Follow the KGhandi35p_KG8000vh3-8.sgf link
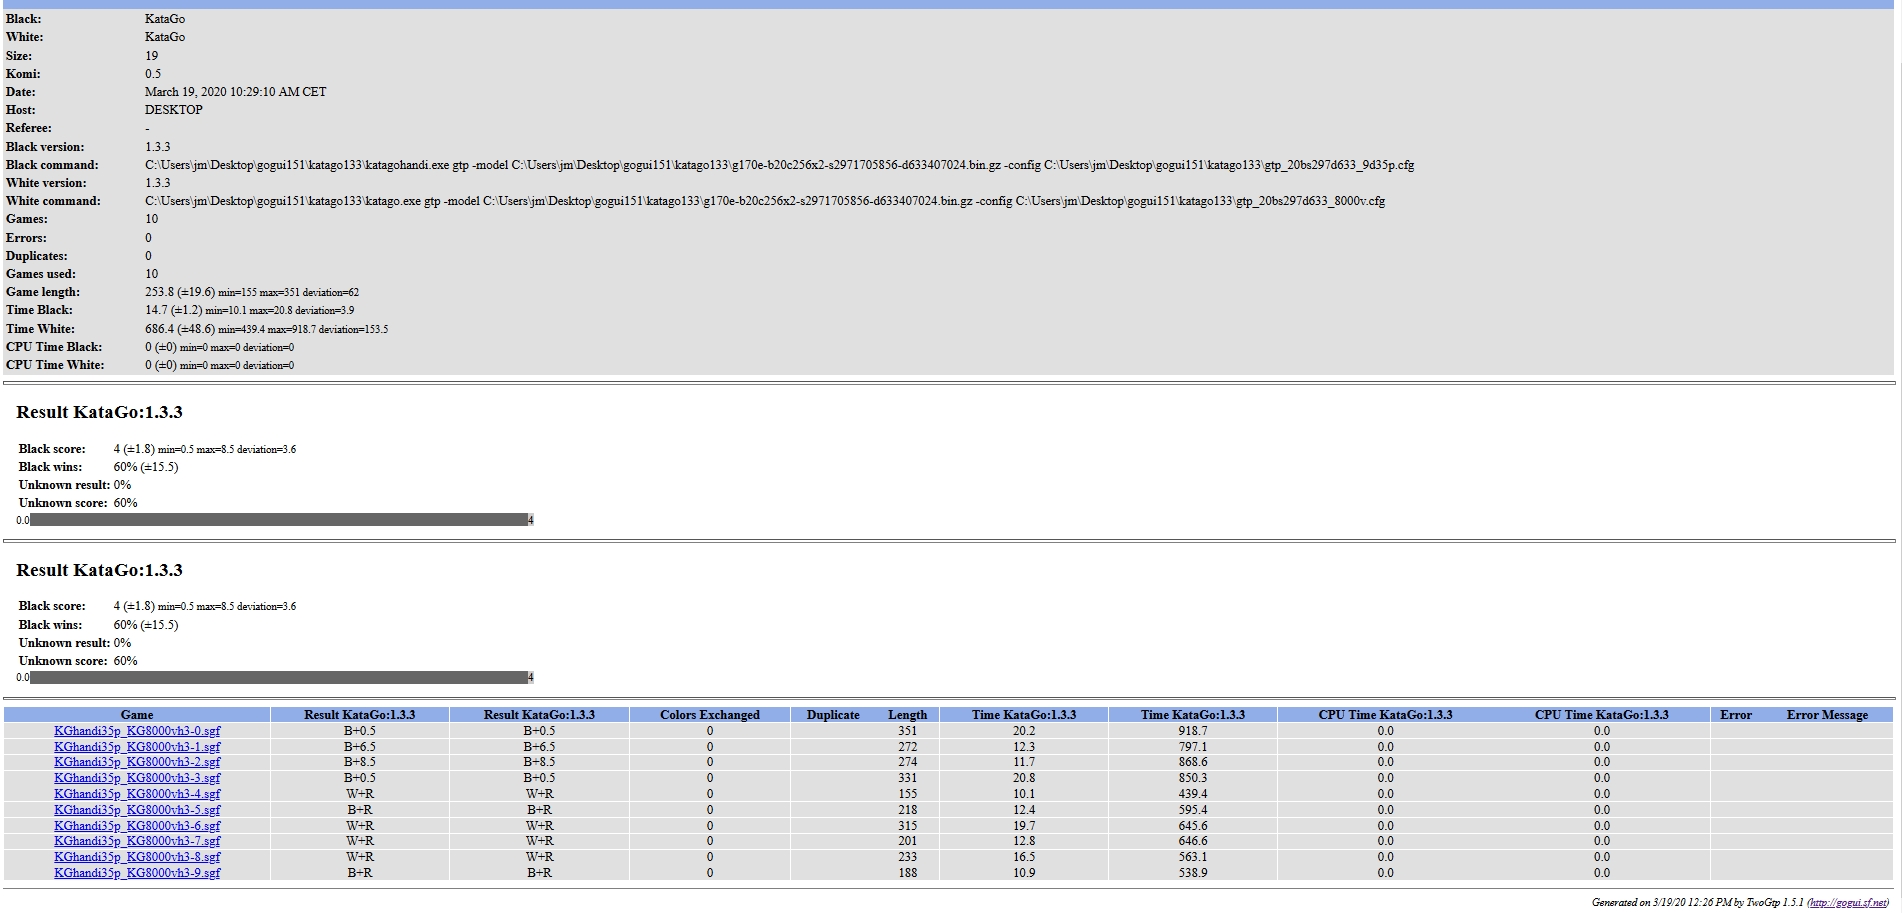 point(137,857)
